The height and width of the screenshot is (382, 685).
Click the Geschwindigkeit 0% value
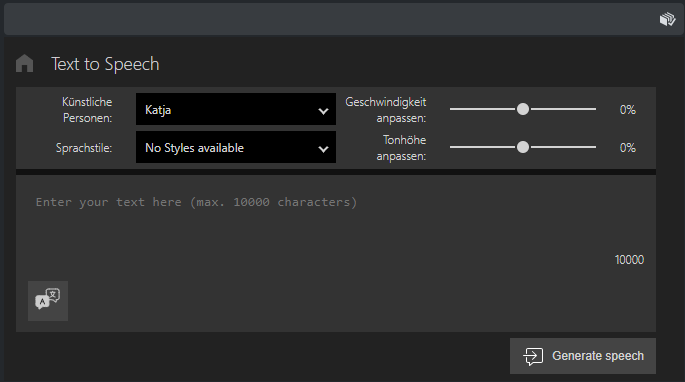click(x=627, y=110)
